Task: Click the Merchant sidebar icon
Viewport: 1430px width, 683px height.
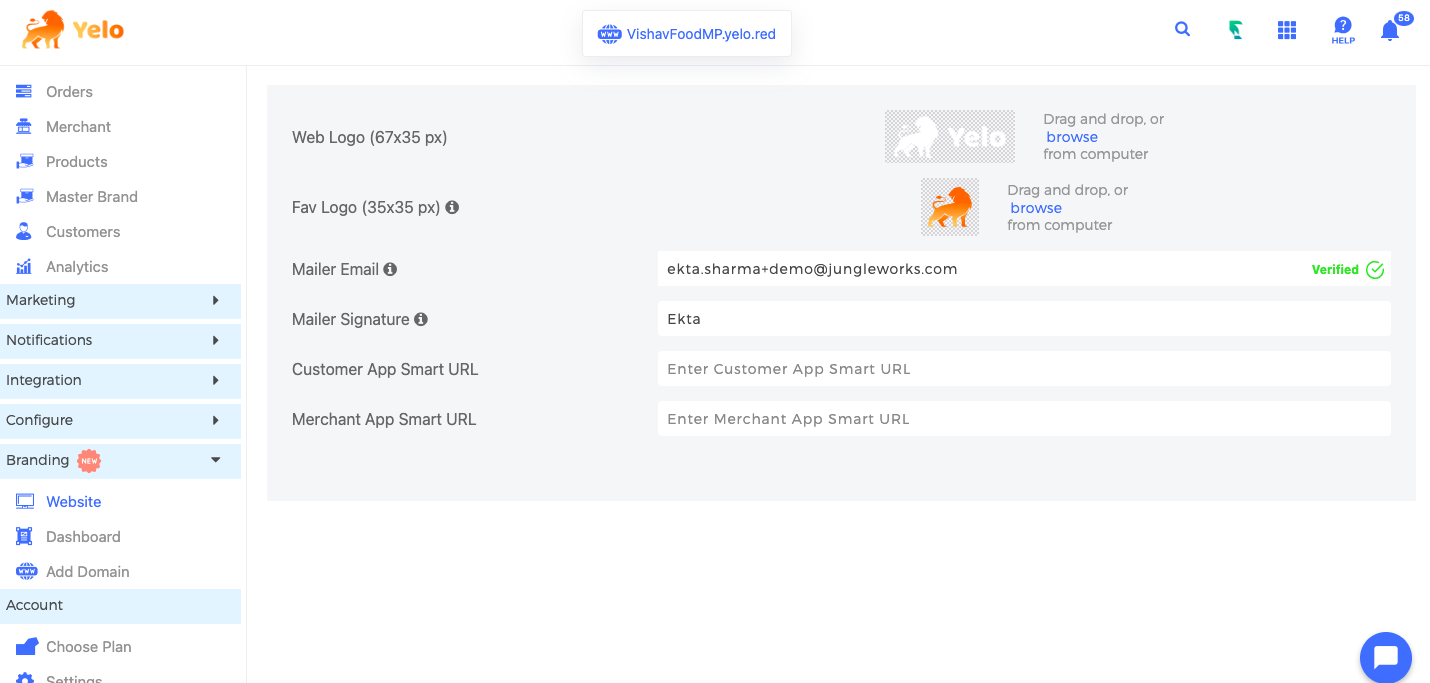Action: 24,126
